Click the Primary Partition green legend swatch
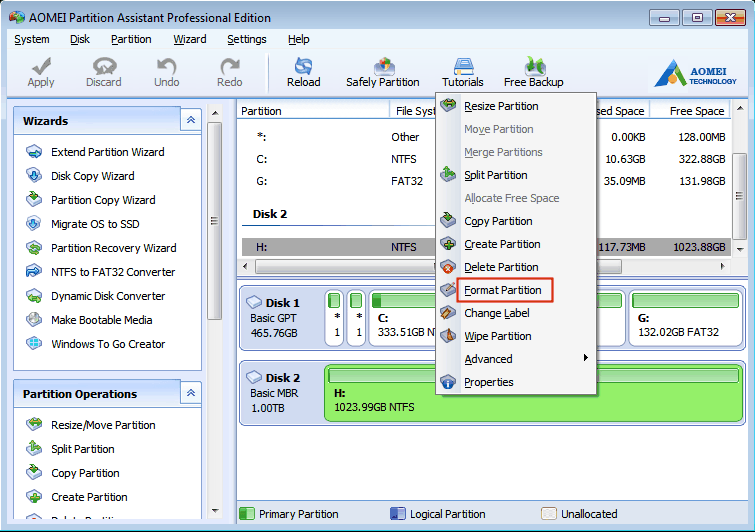755x532 pixels. 247,514
